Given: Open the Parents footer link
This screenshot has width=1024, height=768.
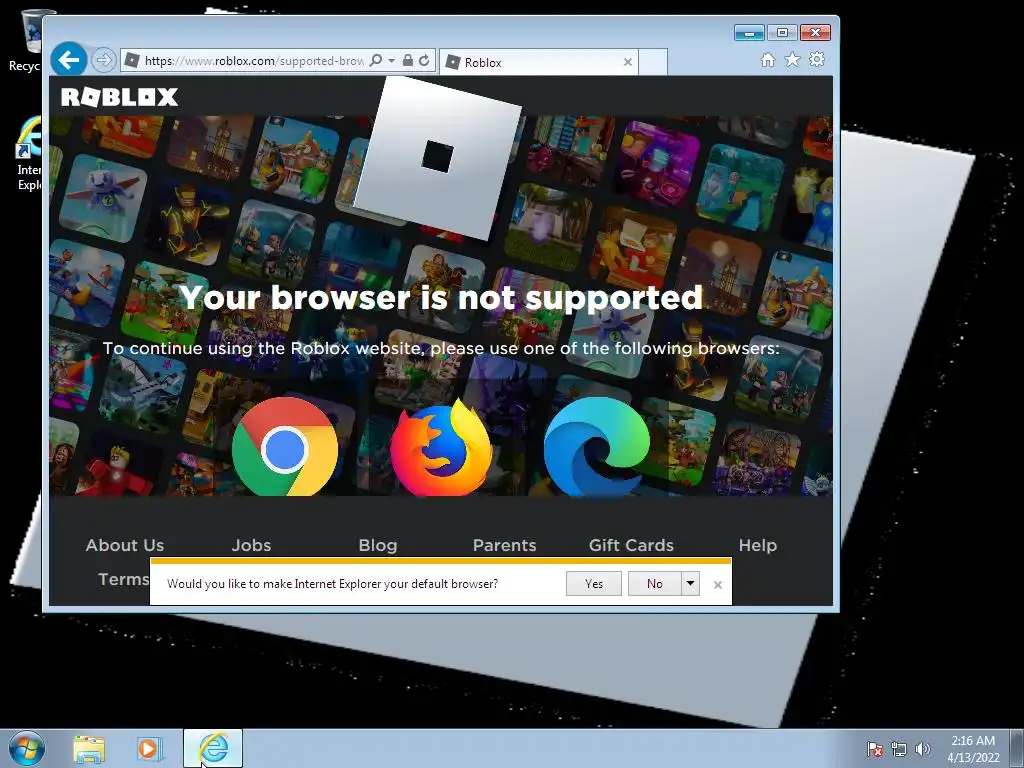Looking at the screenshot, I should click(x=505, y=545).
